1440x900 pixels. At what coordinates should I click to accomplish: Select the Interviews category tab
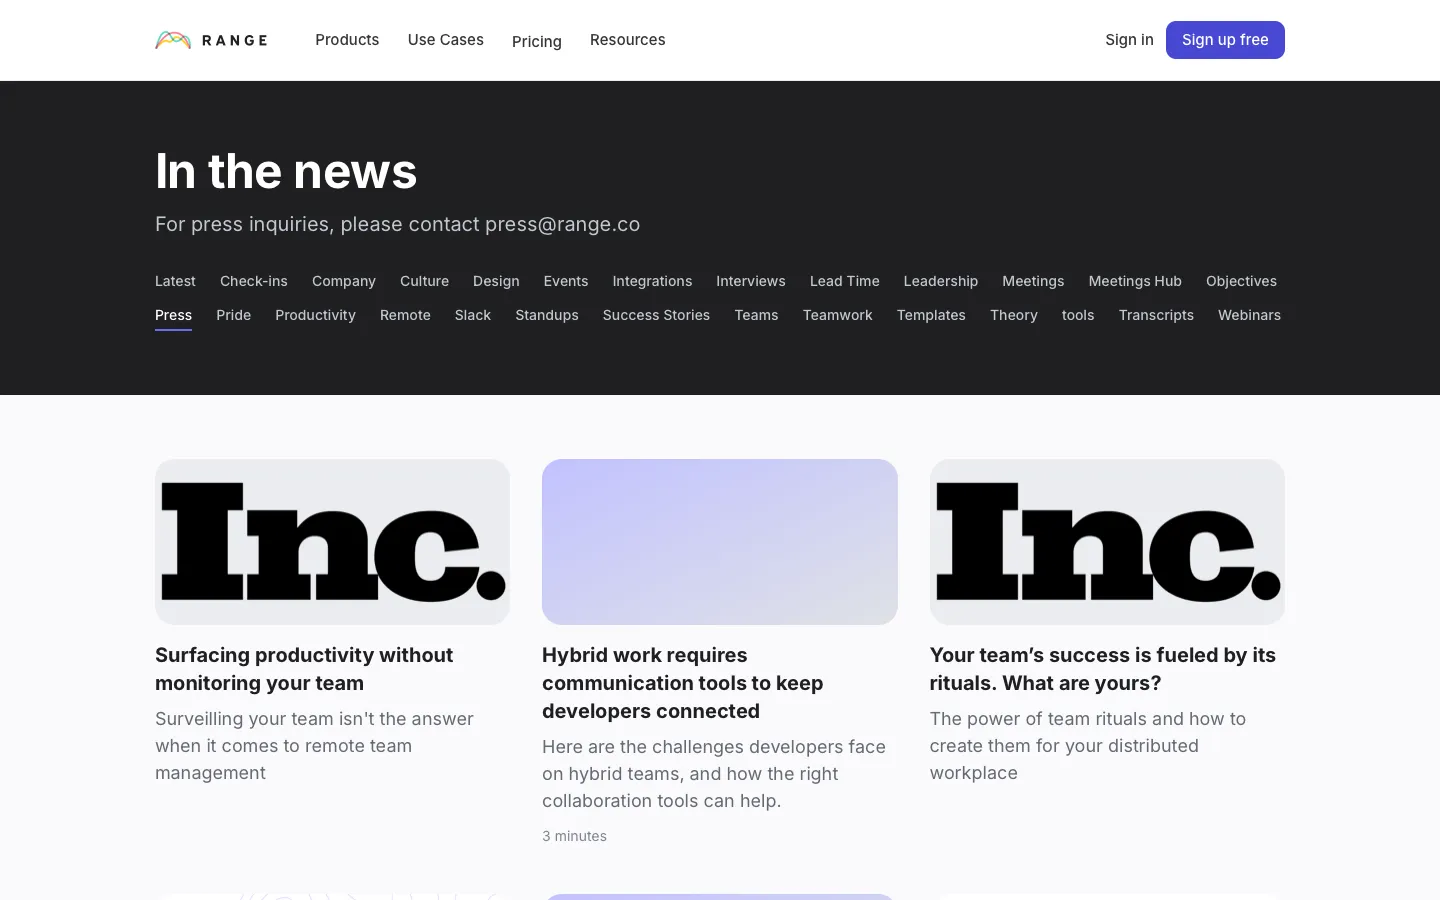click(x=751, y=281)
